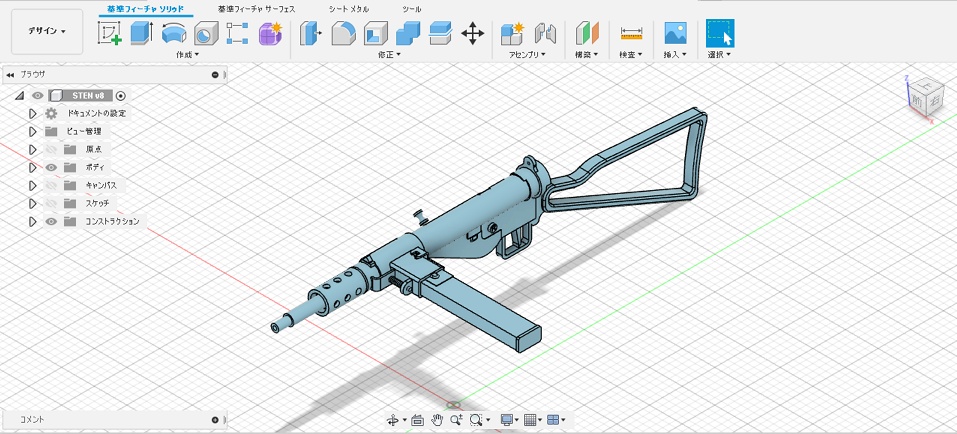
Task: Click the Offset Plane construction icon
Action: tap(587, 33)
